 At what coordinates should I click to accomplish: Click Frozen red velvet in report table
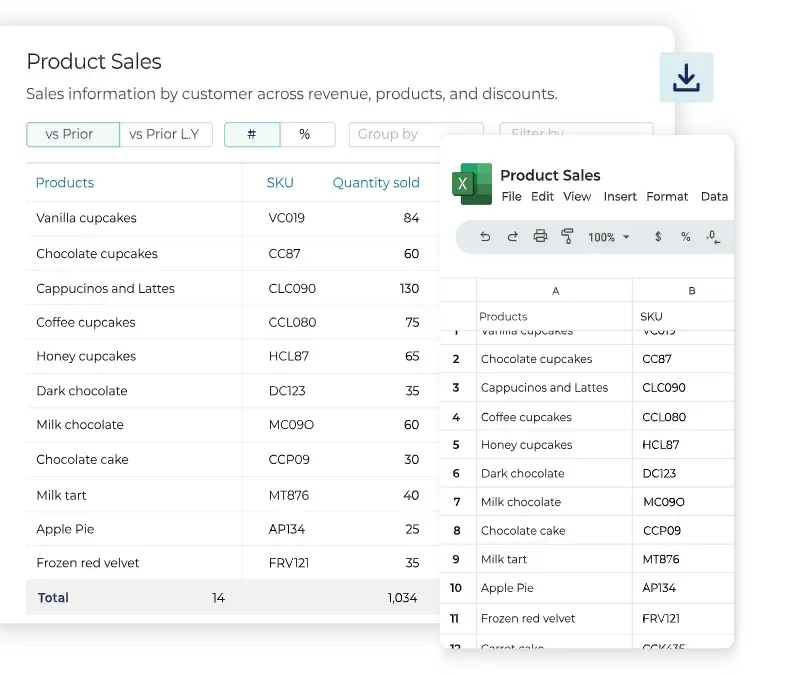88,563
